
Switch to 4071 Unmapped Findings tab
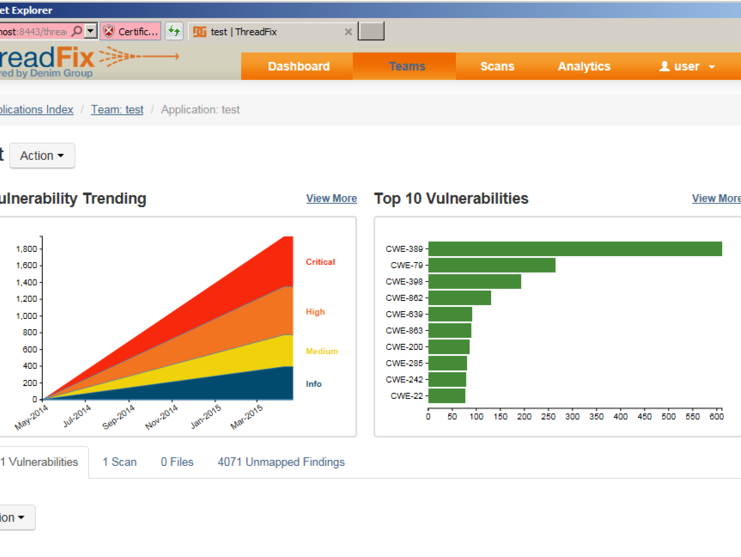(281, 462)
